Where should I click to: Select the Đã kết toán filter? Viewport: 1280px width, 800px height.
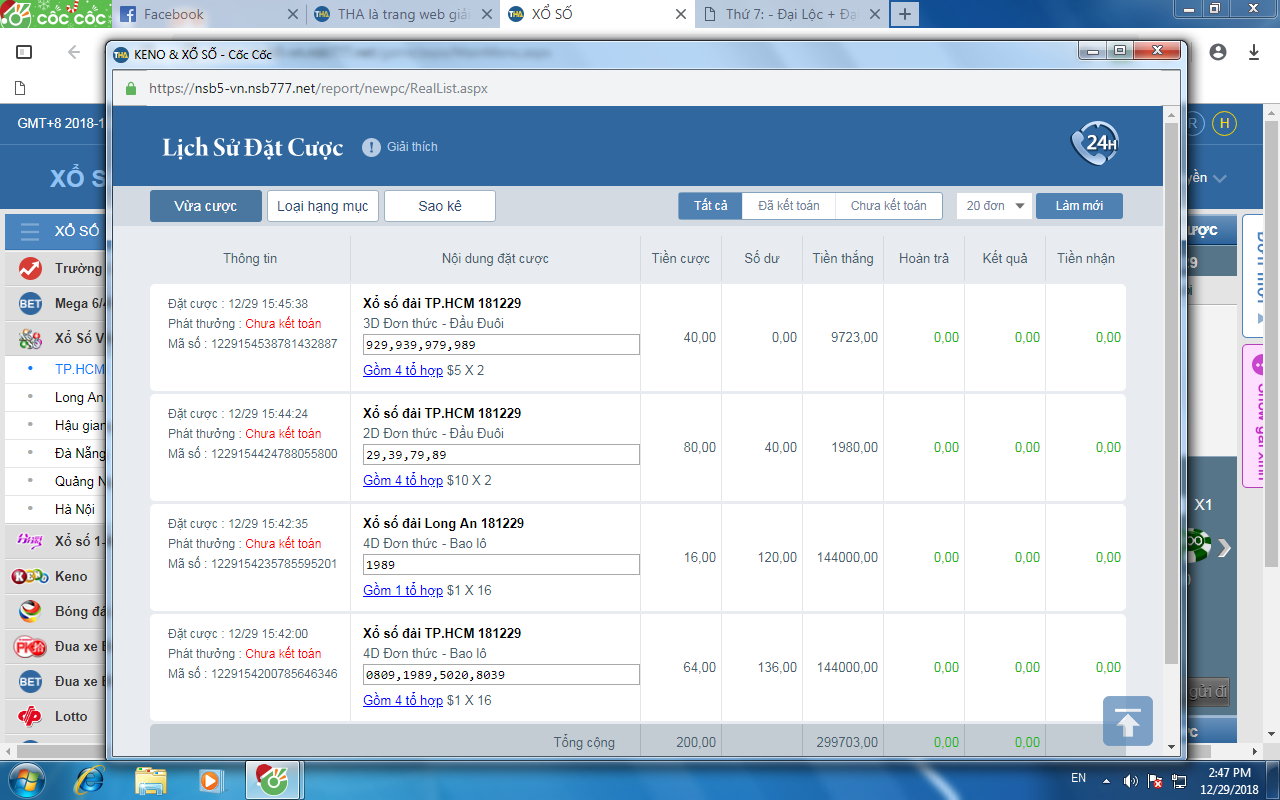[788, 206]
